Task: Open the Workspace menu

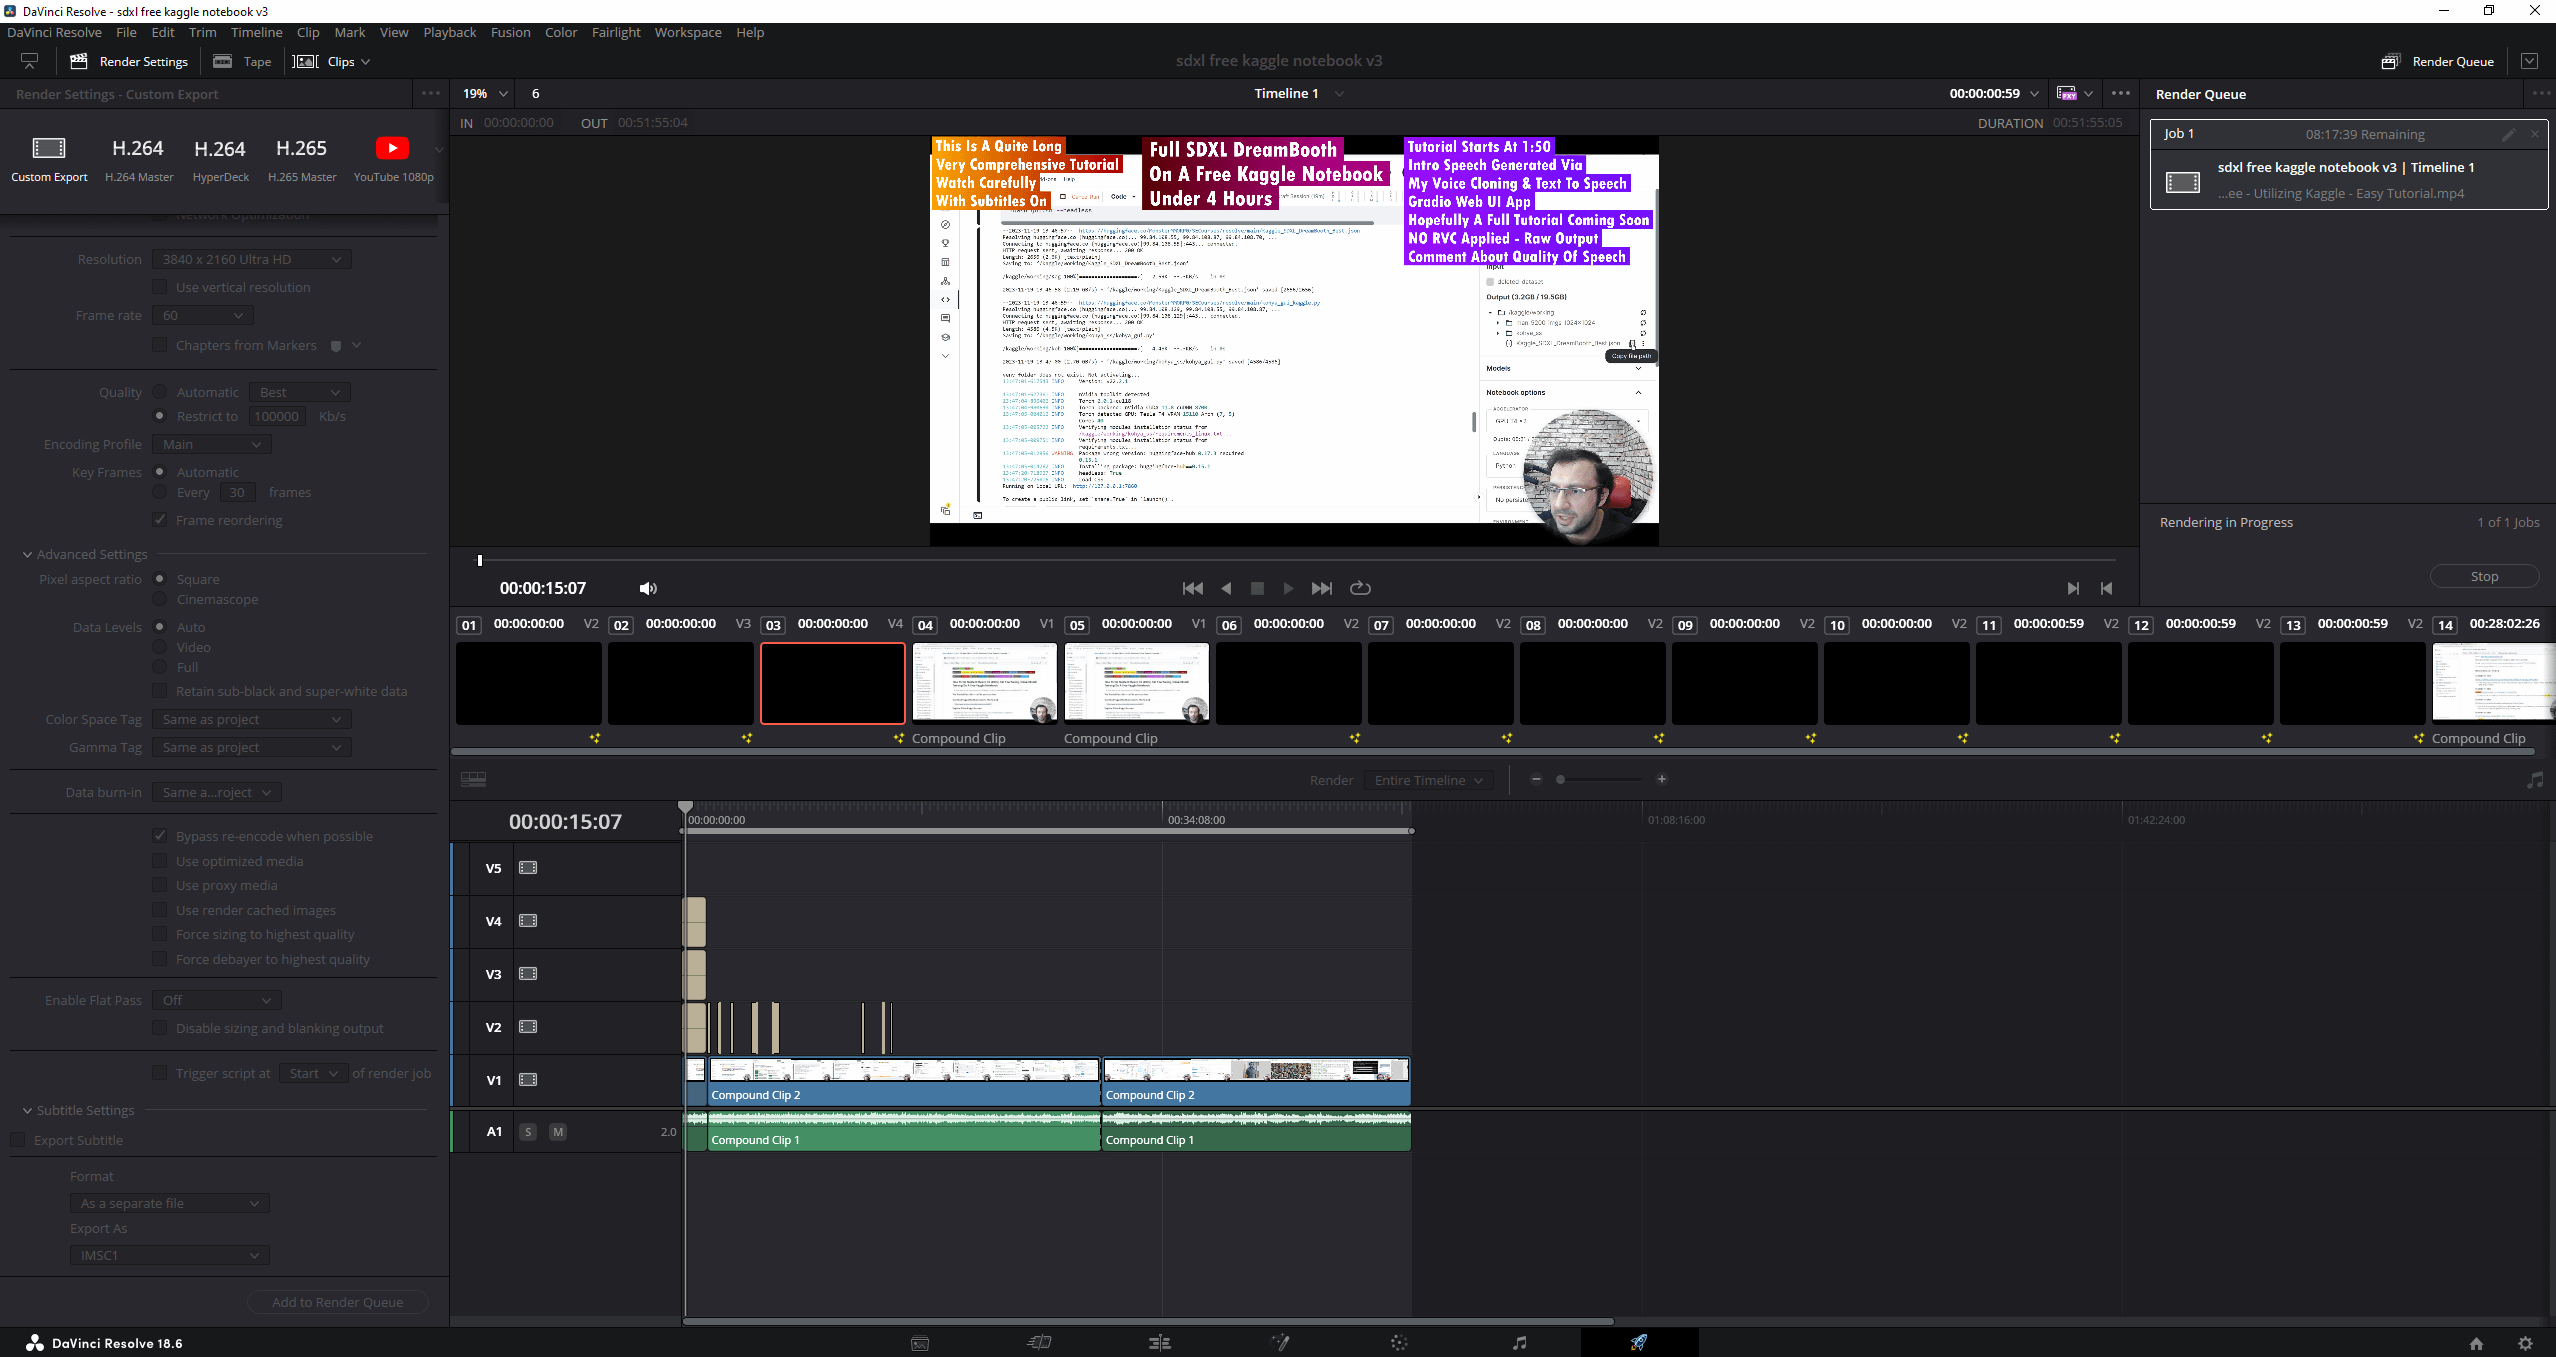Action: coord(688,32)
